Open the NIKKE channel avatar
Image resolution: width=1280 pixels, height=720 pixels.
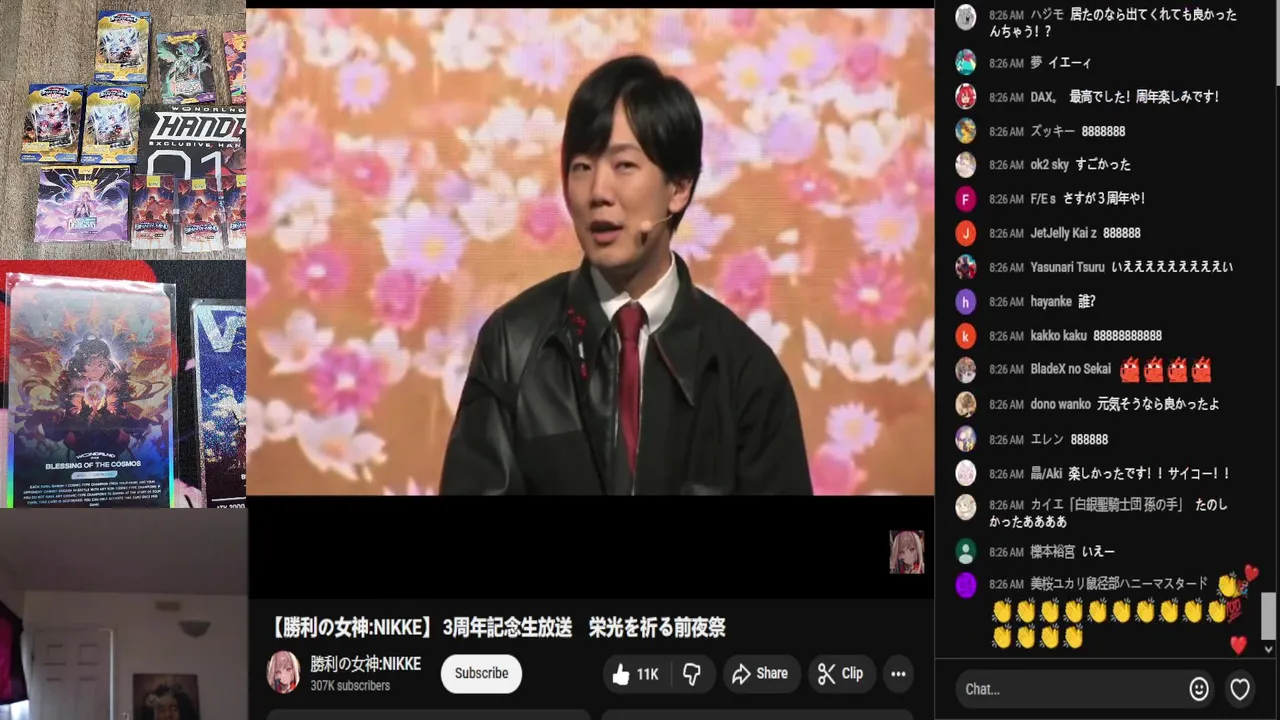coord(283,673)
